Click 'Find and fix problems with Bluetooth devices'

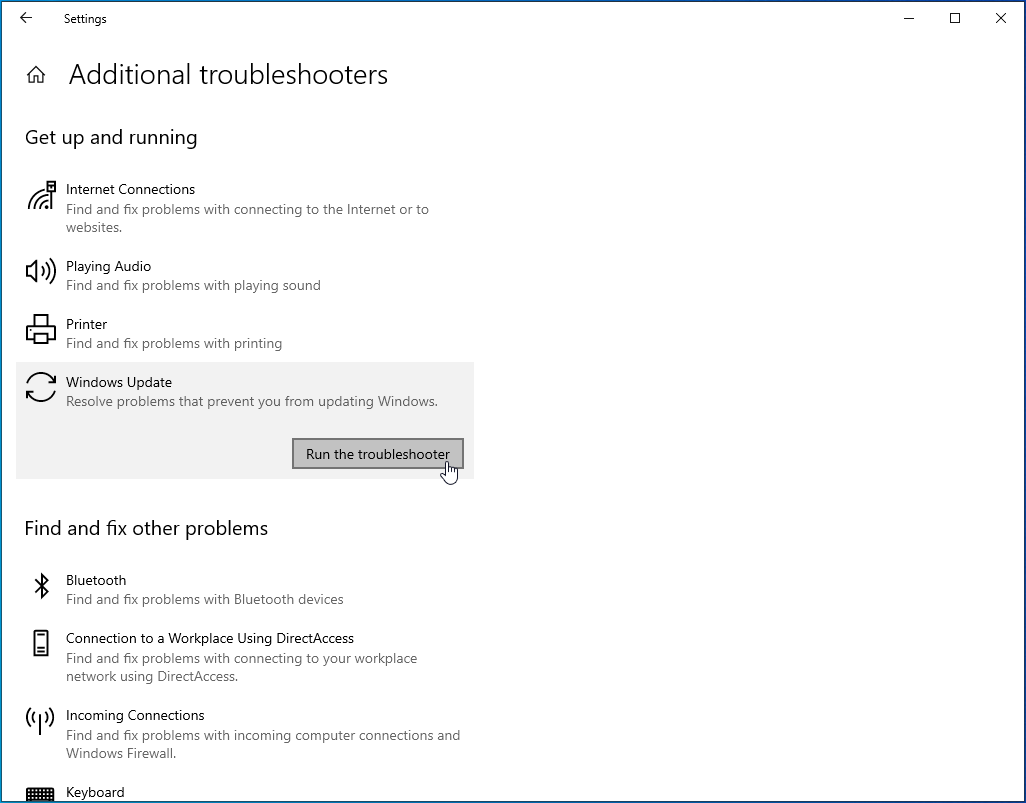(x=205, y=599)
